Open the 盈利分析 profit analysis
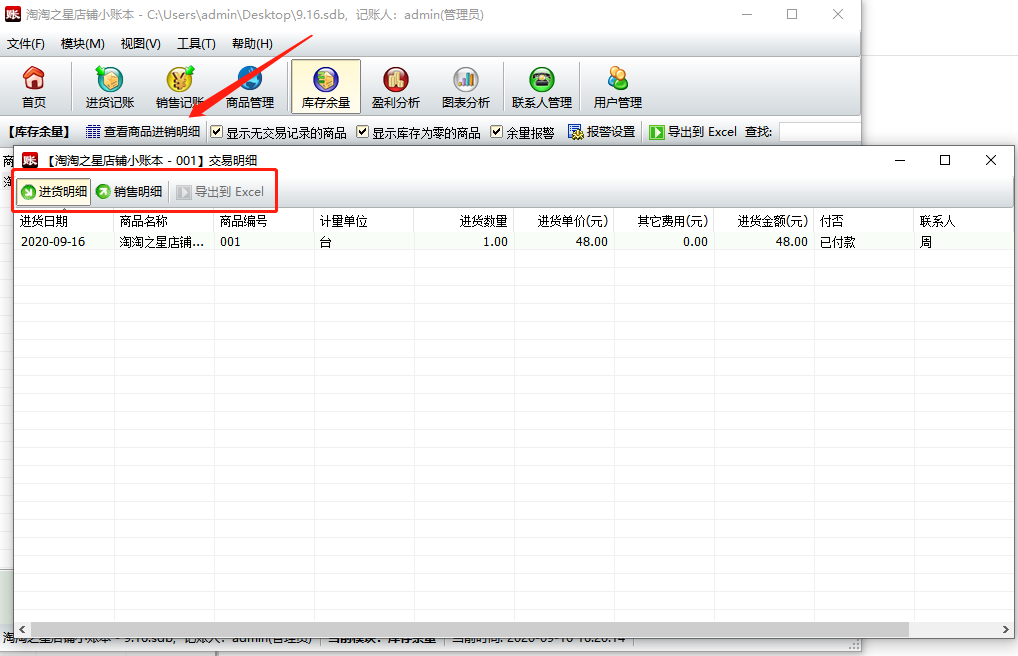 point(396,87)
